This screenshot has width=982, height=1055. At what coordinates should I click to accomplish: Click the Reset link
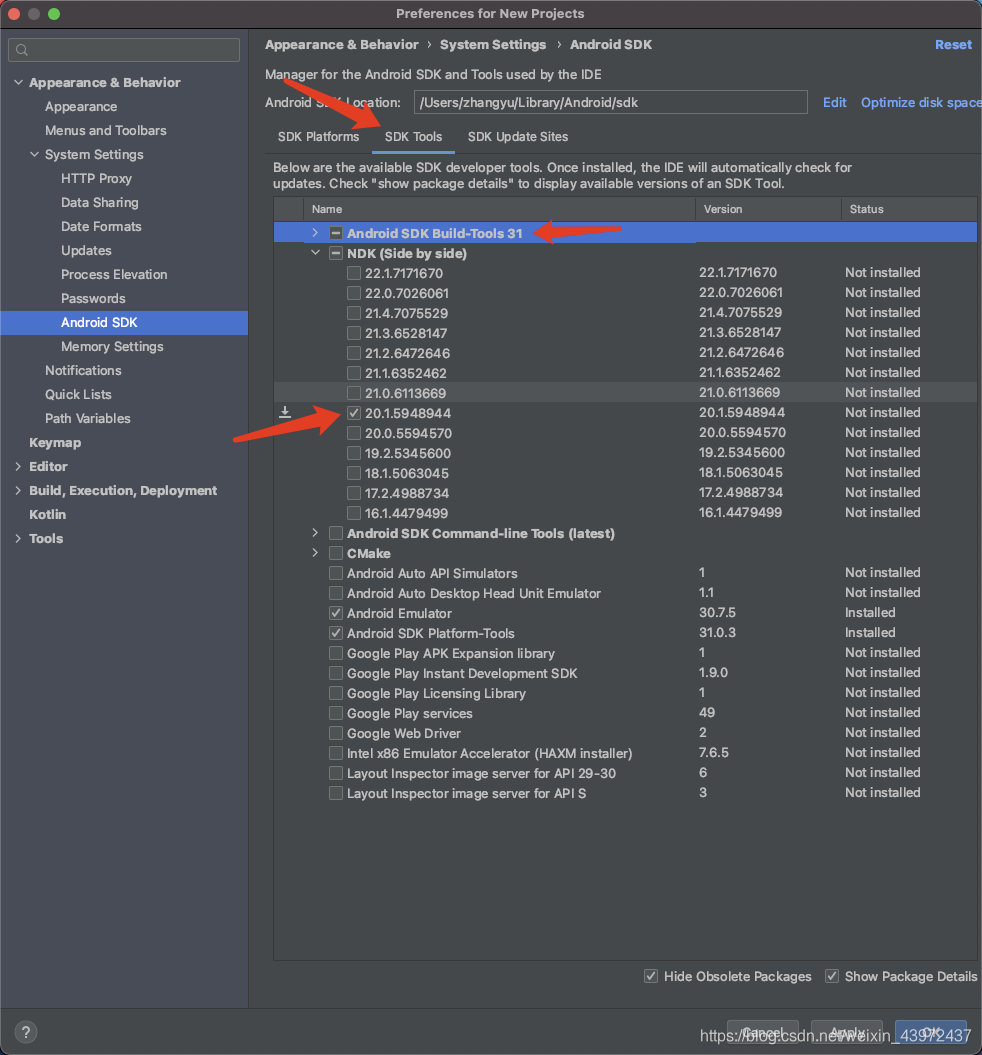[953, 44]
